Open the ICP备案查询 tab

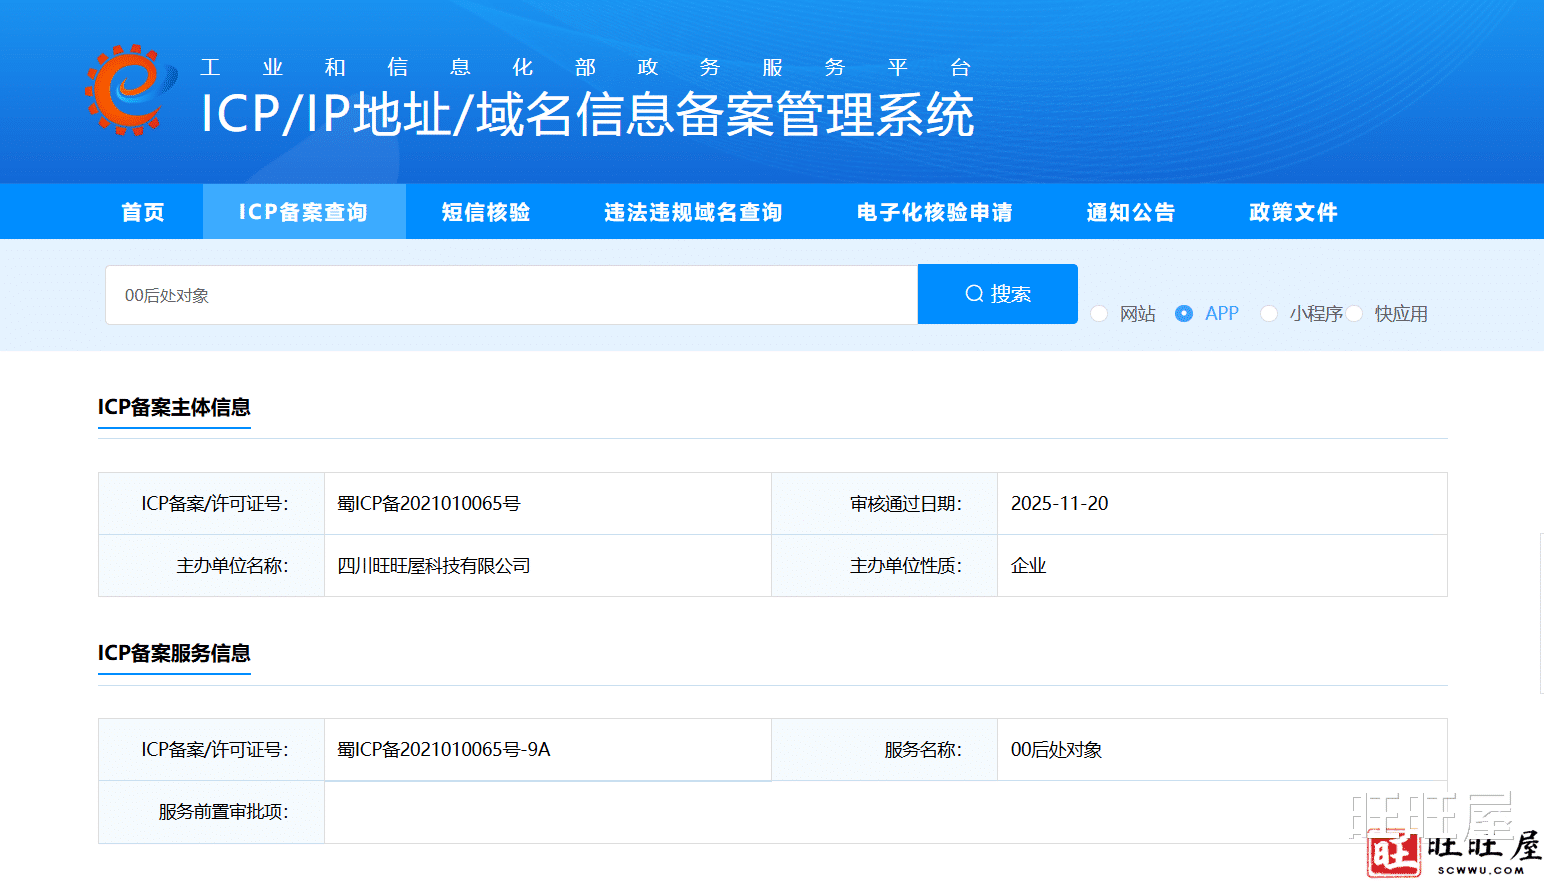pos(304,212)
